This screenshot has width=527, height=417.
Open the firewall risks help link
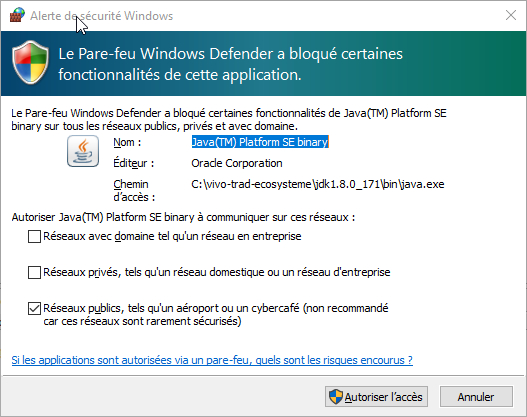click(x=212, y=360)
